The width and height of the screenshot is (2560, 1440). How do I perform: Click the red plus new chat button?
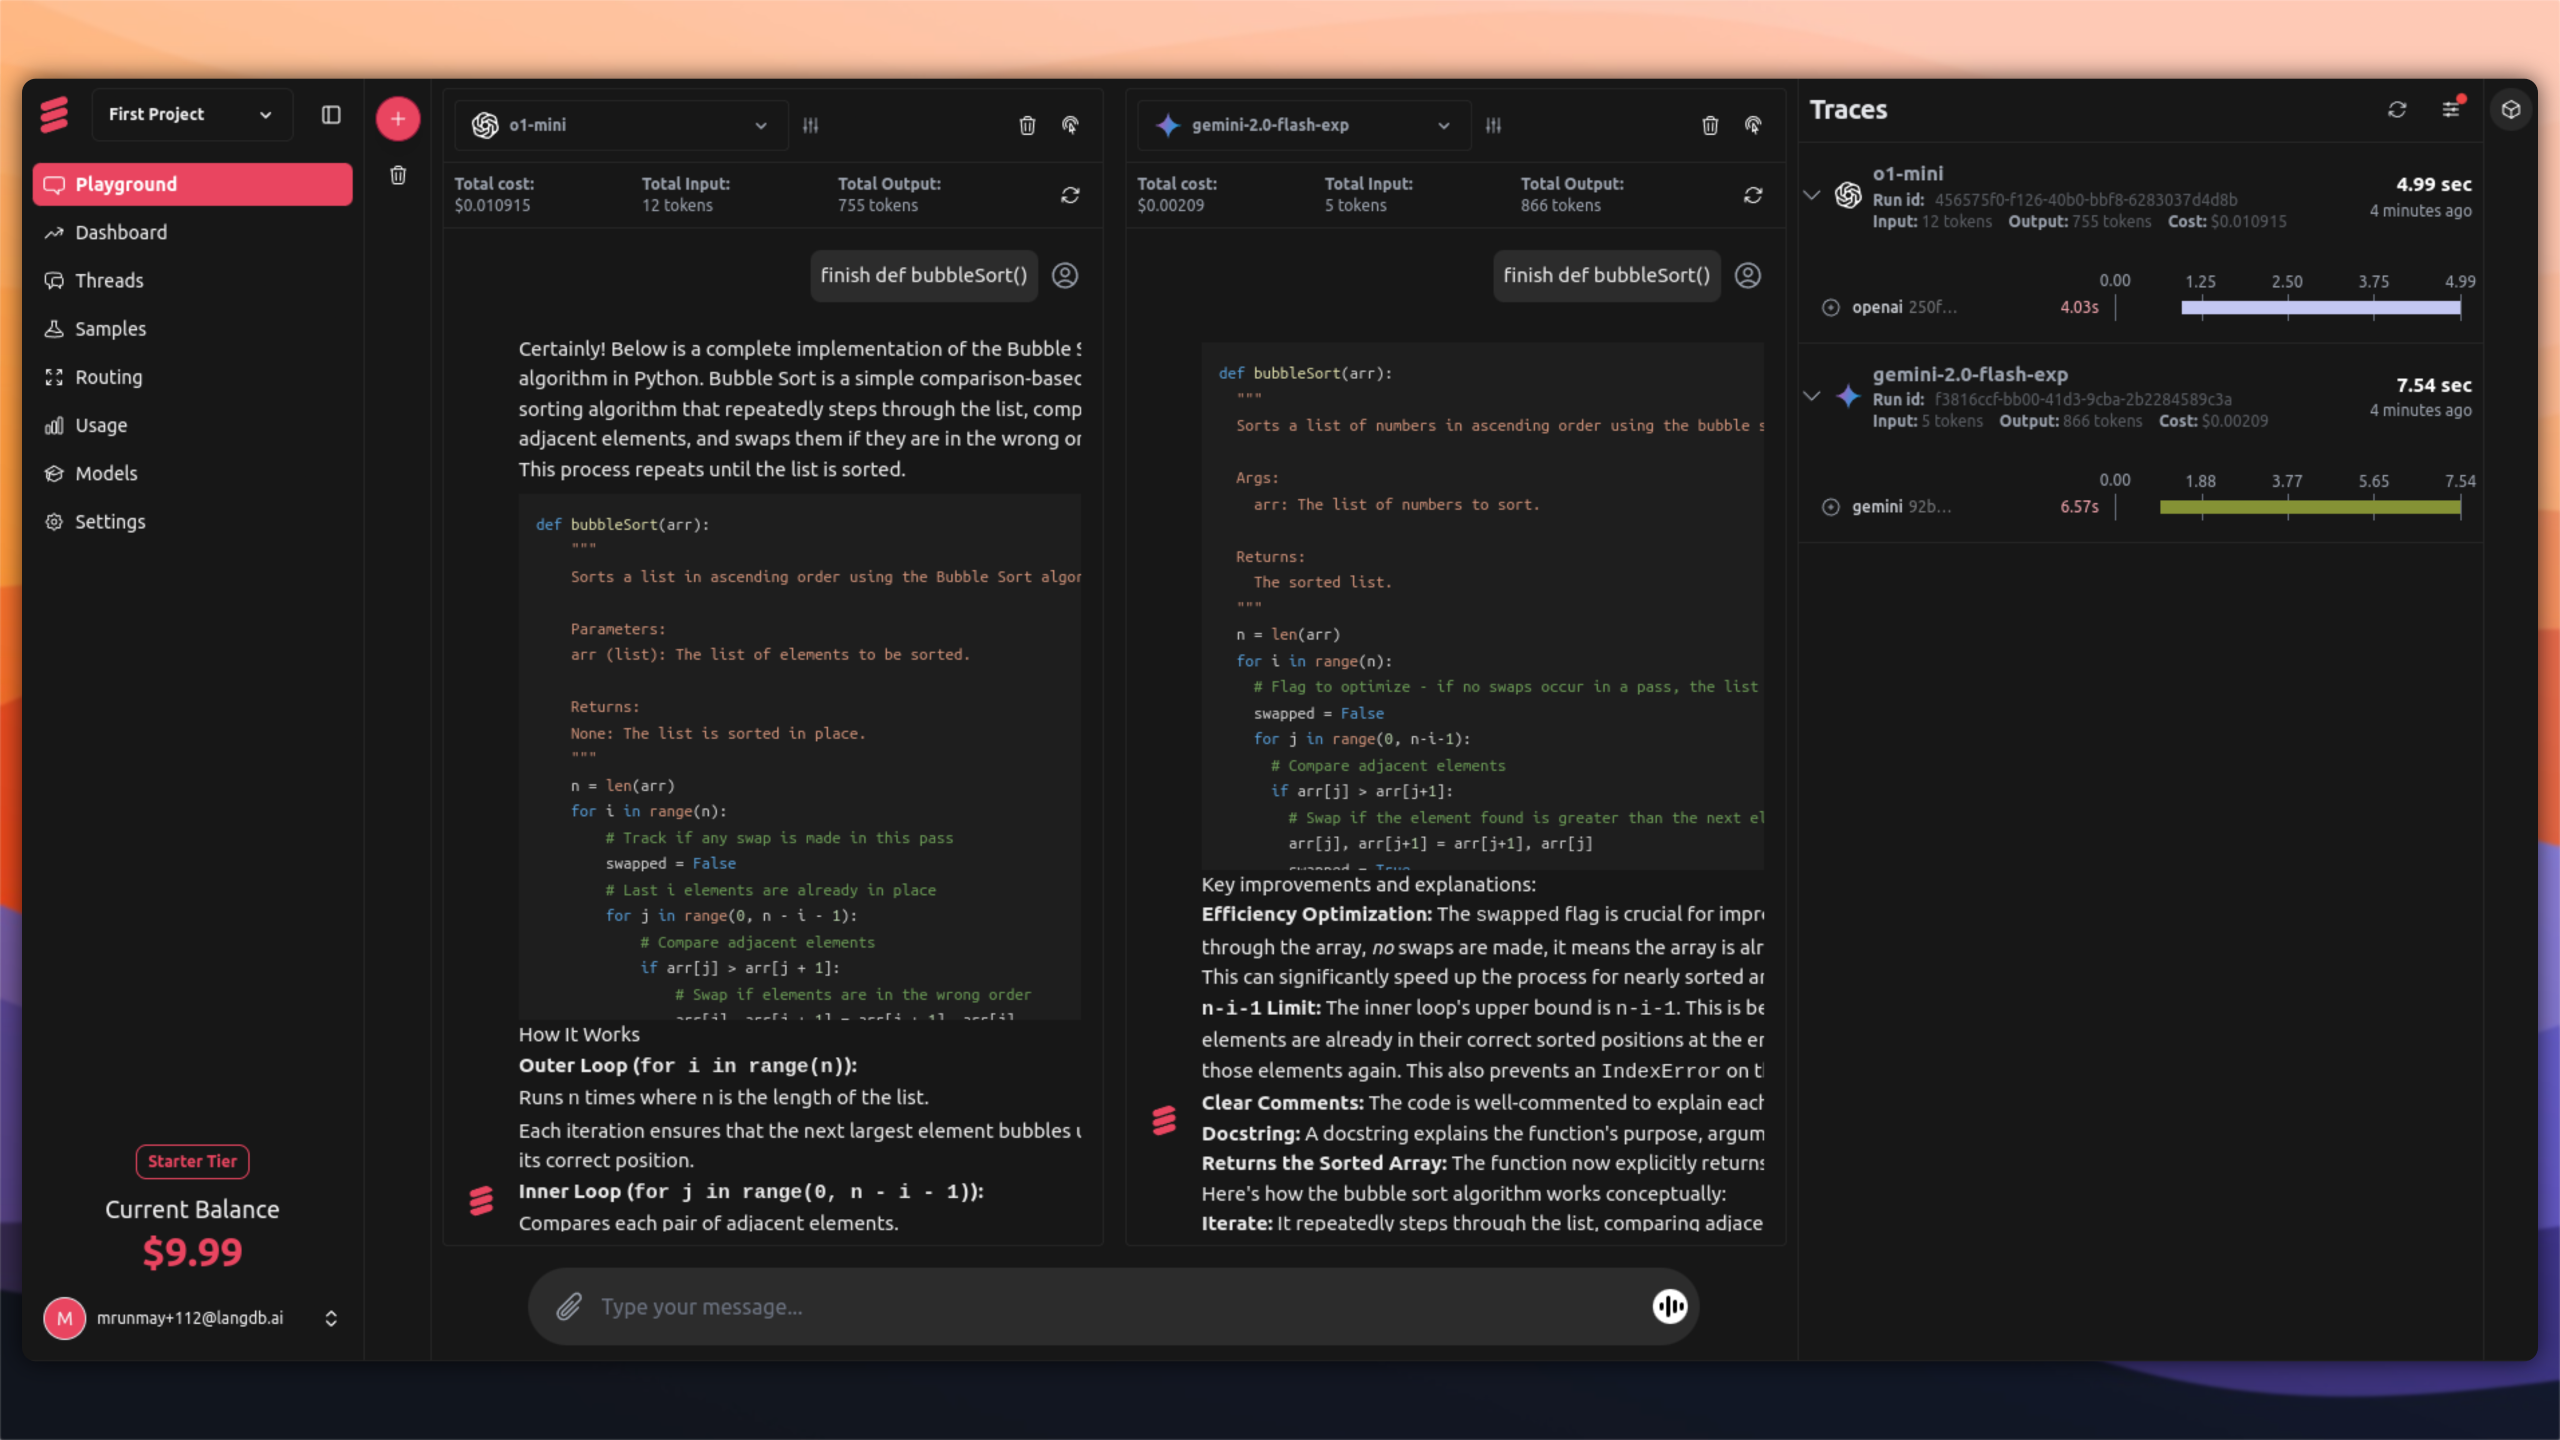pos(397,119)
